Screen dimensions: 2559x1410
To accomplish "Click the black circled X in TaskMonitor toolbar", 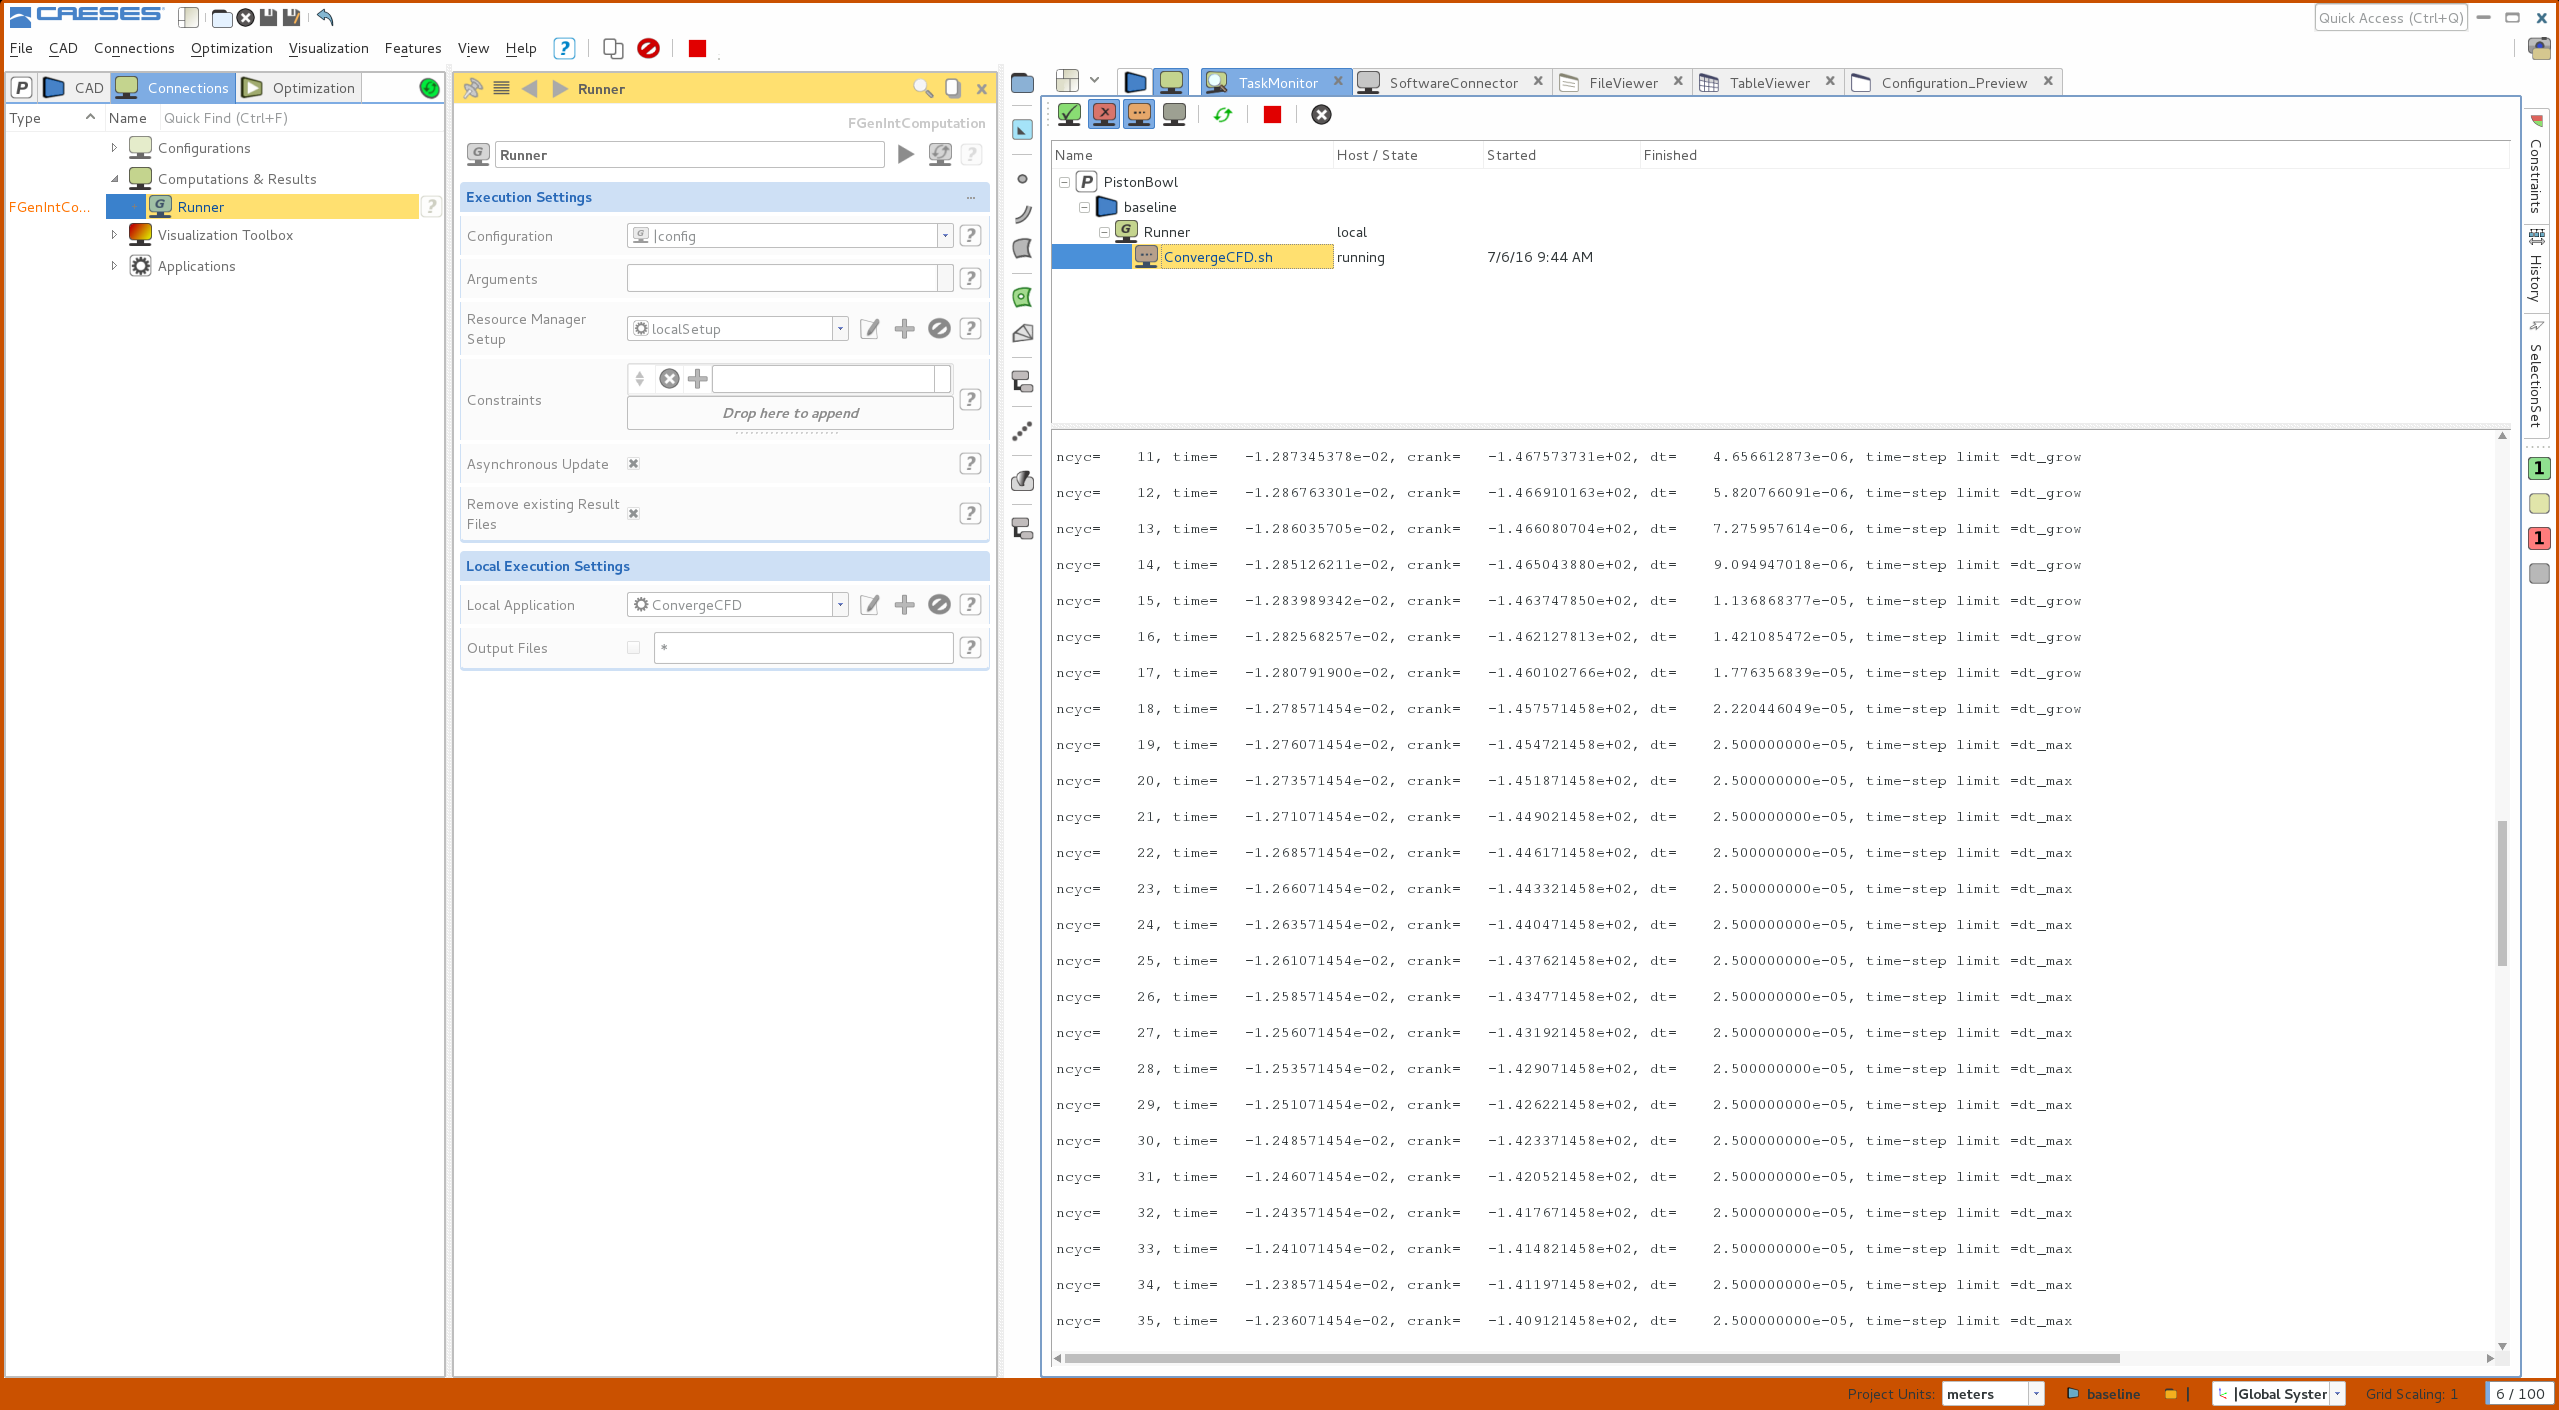I will click(1321, 115).
